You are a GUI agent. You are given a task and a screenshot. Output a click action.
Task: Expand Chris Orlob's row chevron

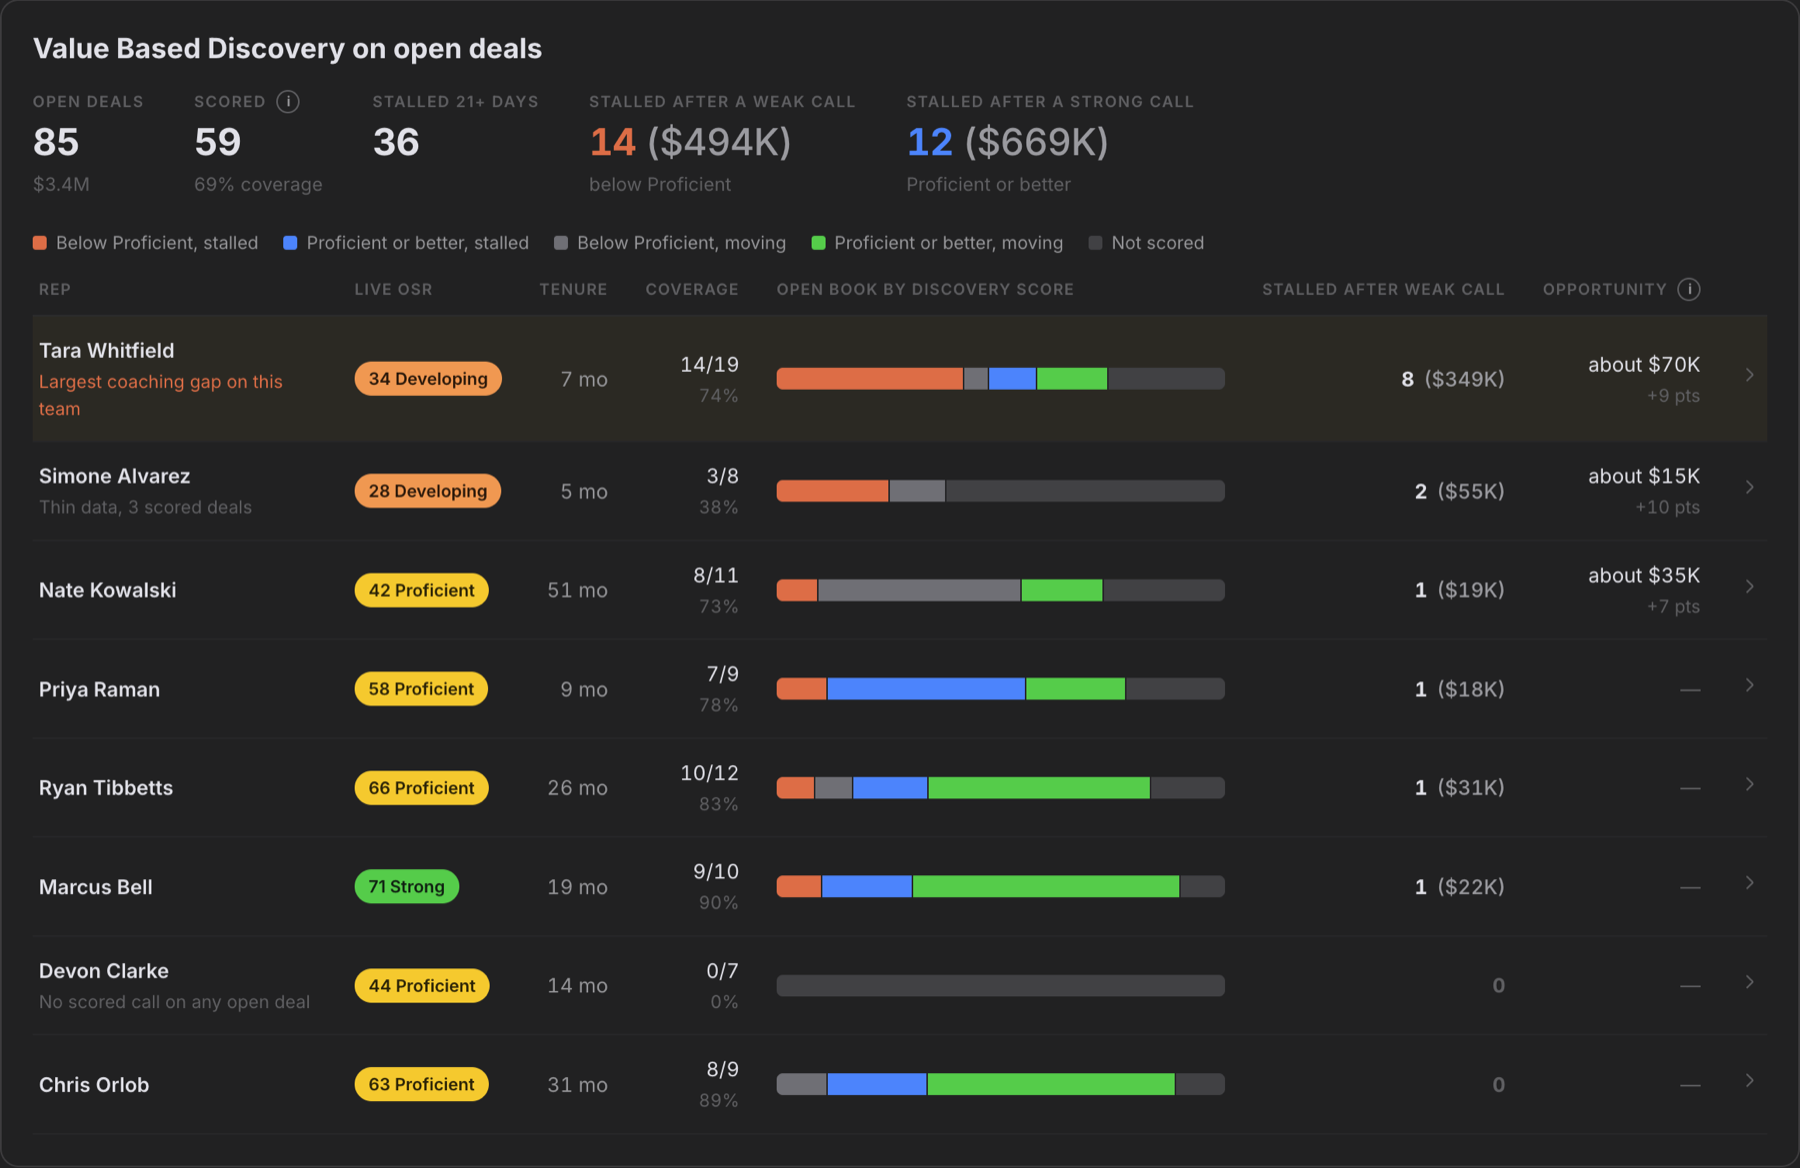click(1750, 1081)
